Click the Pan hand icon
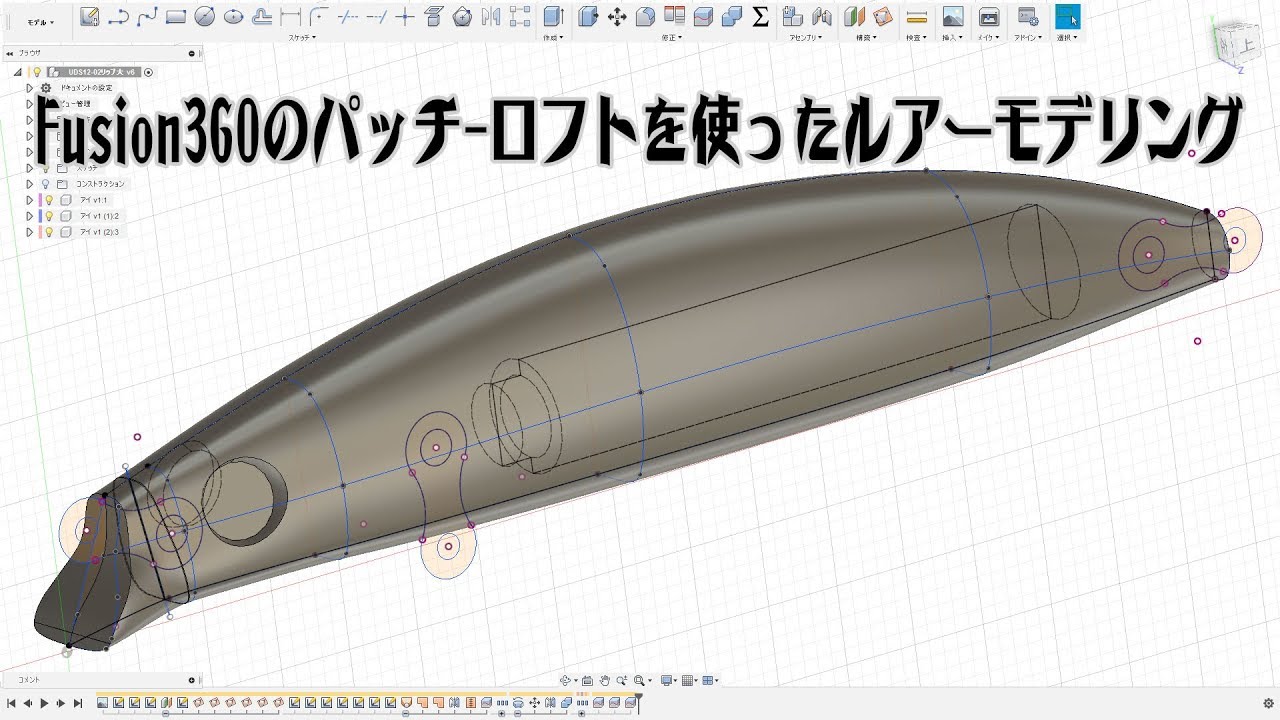This screenshot has height=720, width=1280. tap(604, 681)
